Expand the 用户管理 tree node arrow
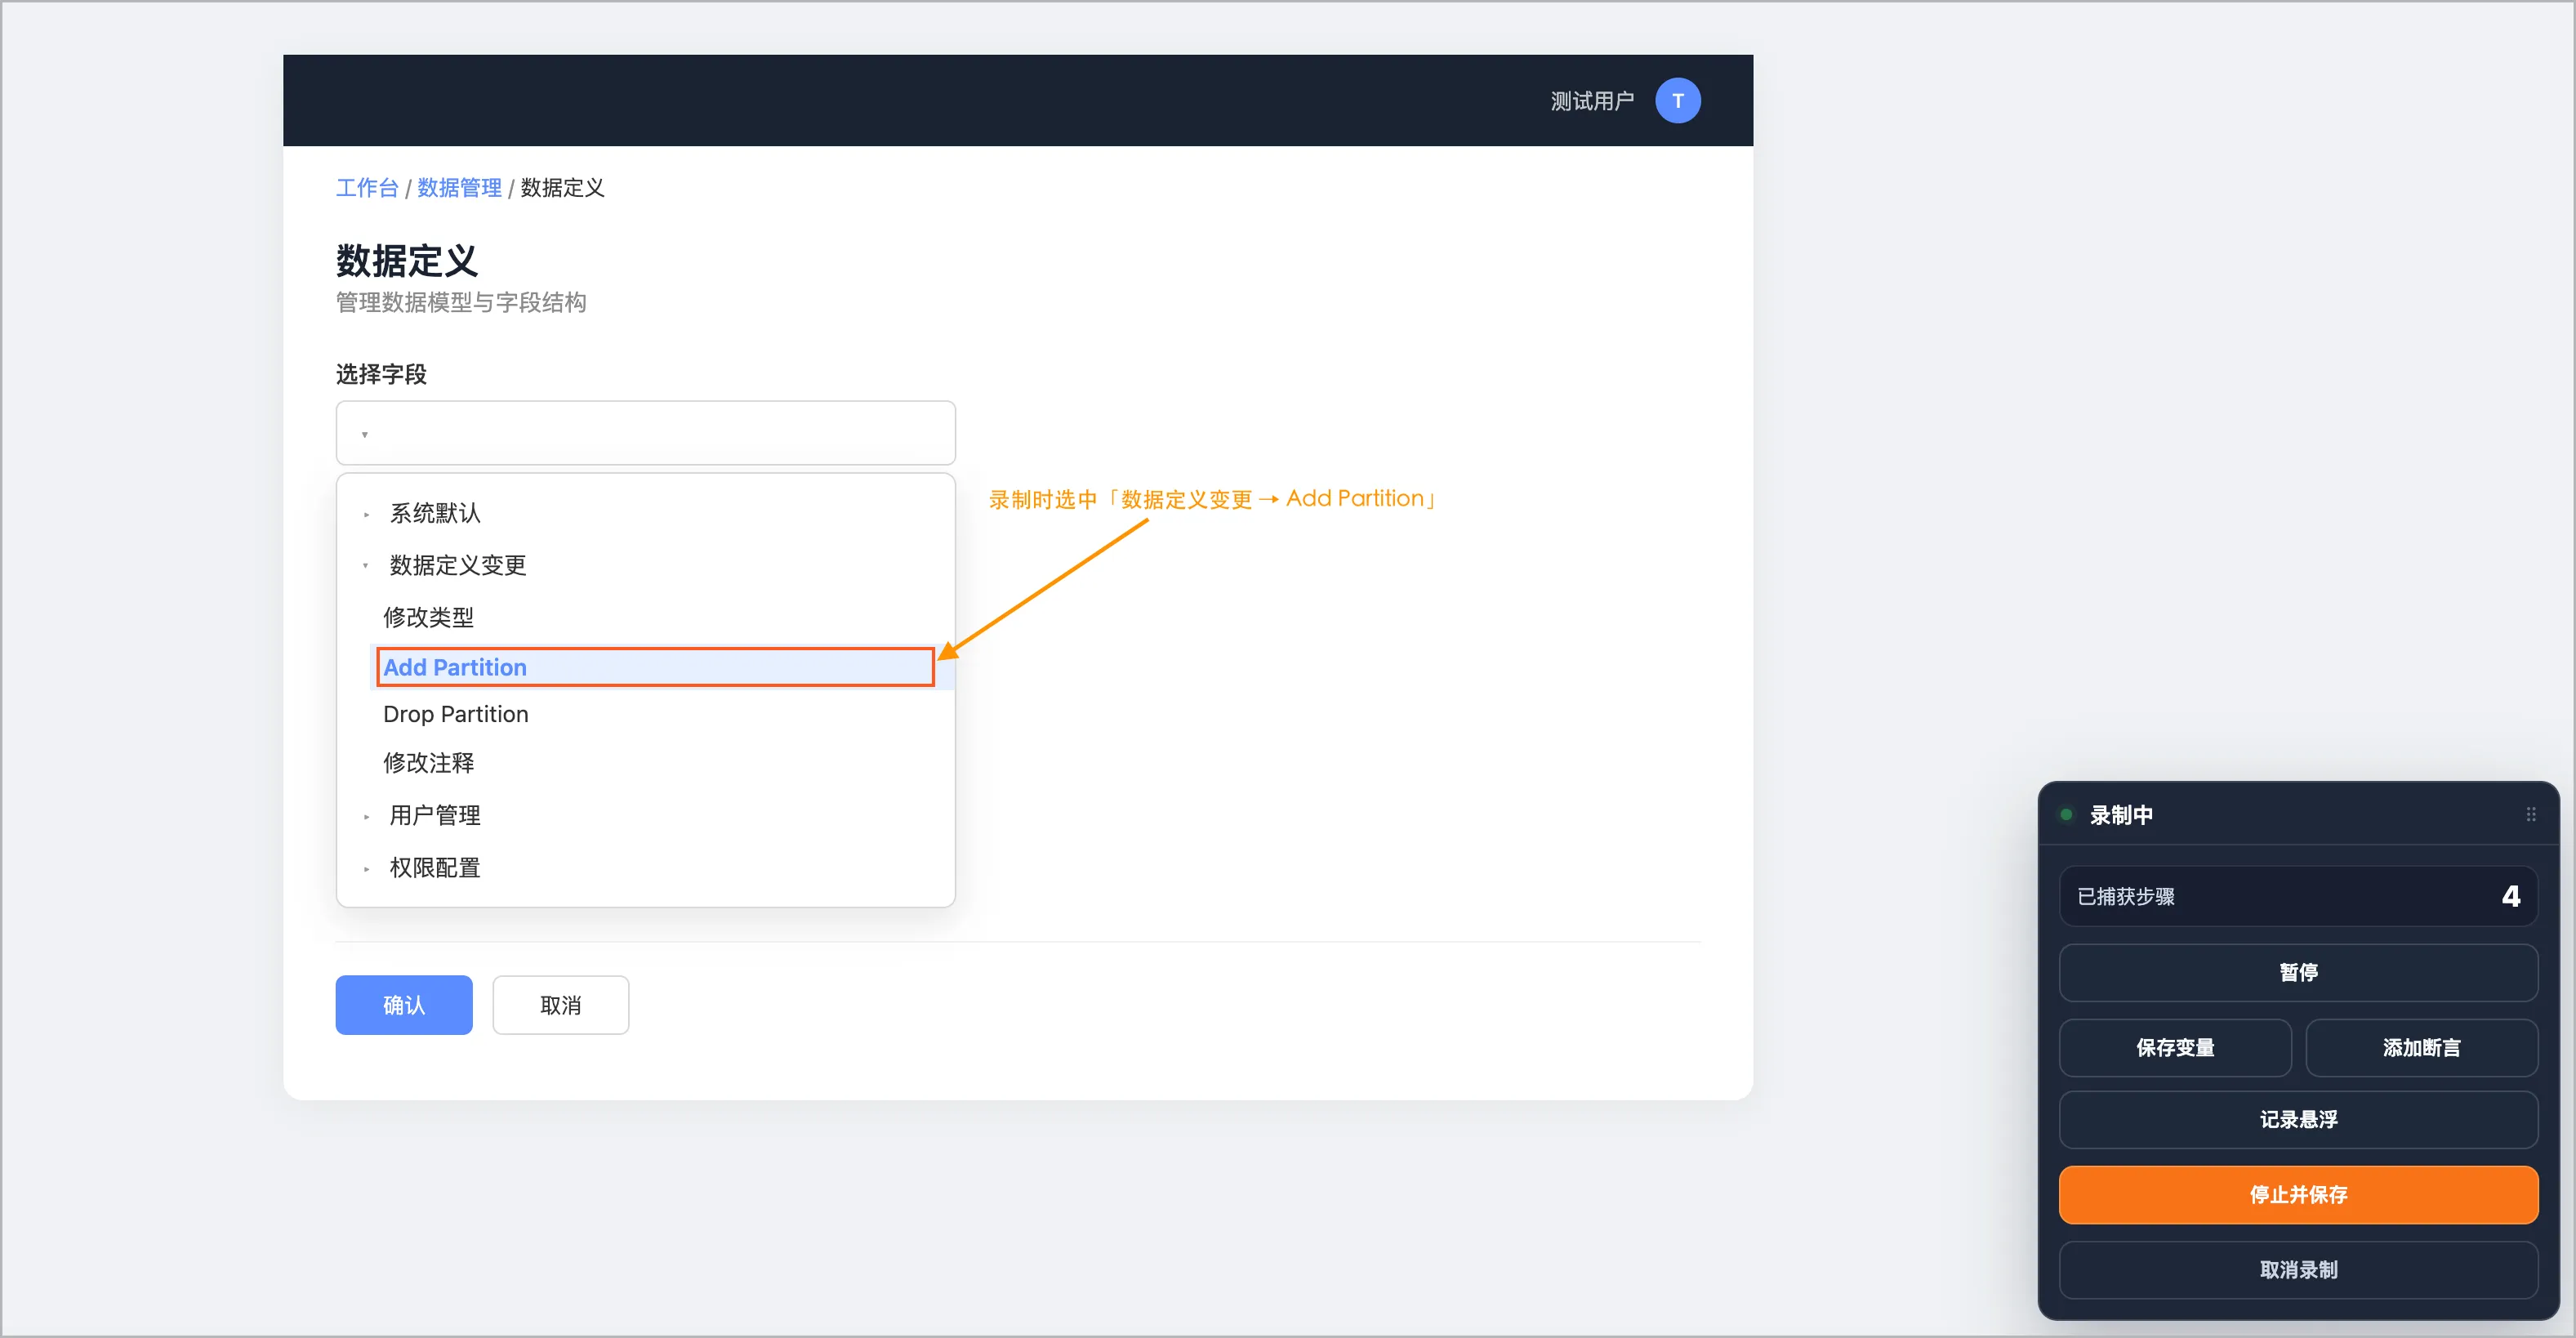 pyautogui.click(x=366, y=816)
